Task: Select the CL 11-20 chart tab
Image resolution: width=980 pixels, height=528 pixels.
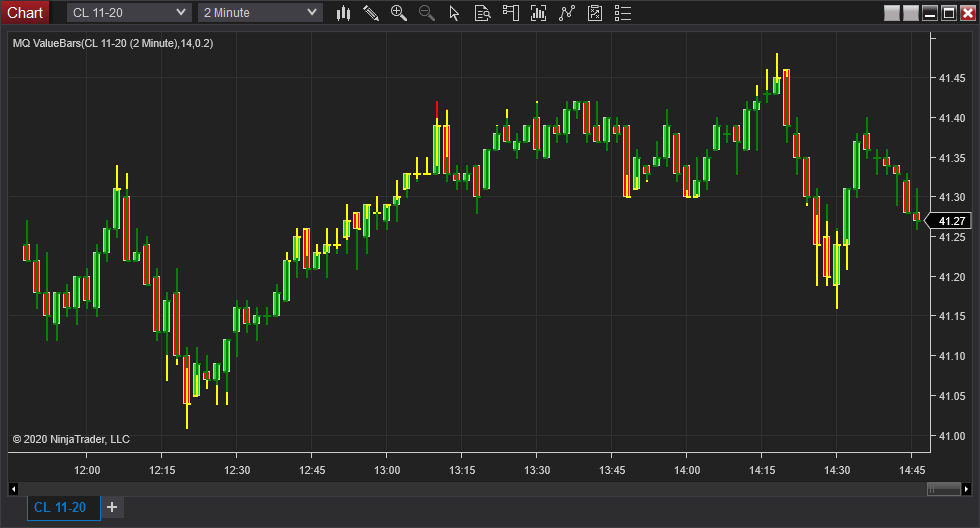Action: click(63, 507)
